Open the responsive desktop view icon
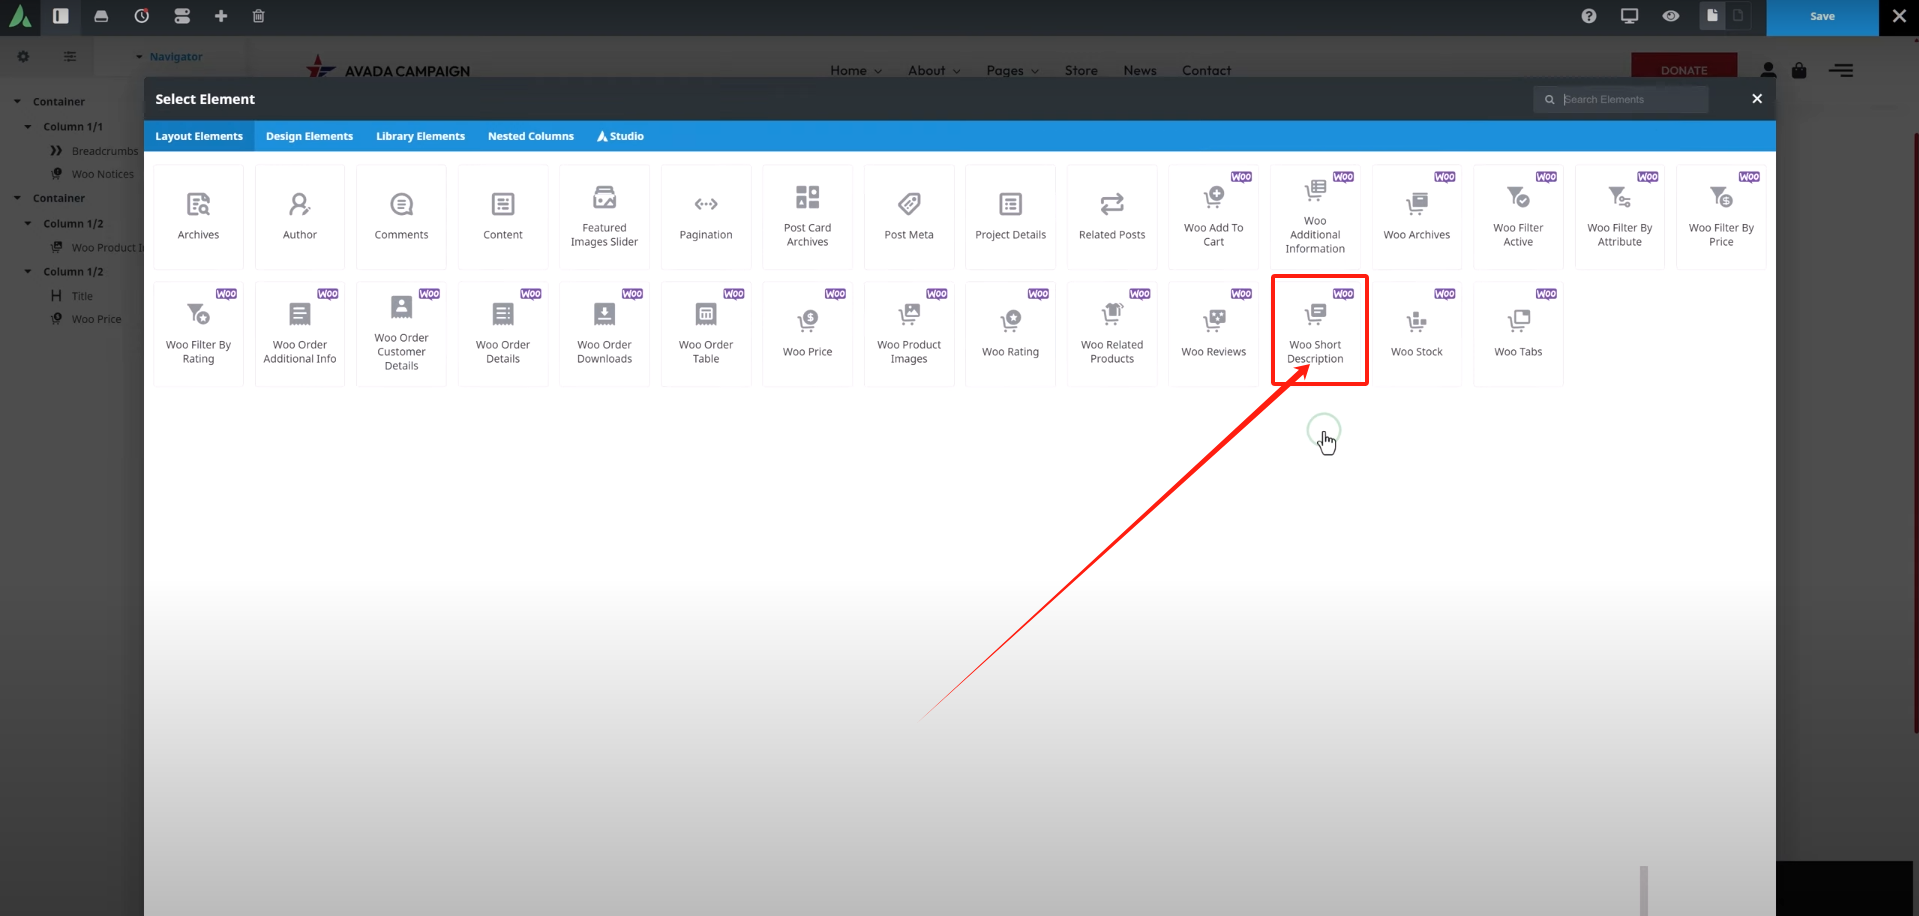This screenshot has width=1919, height=916. coord(1630,16)
